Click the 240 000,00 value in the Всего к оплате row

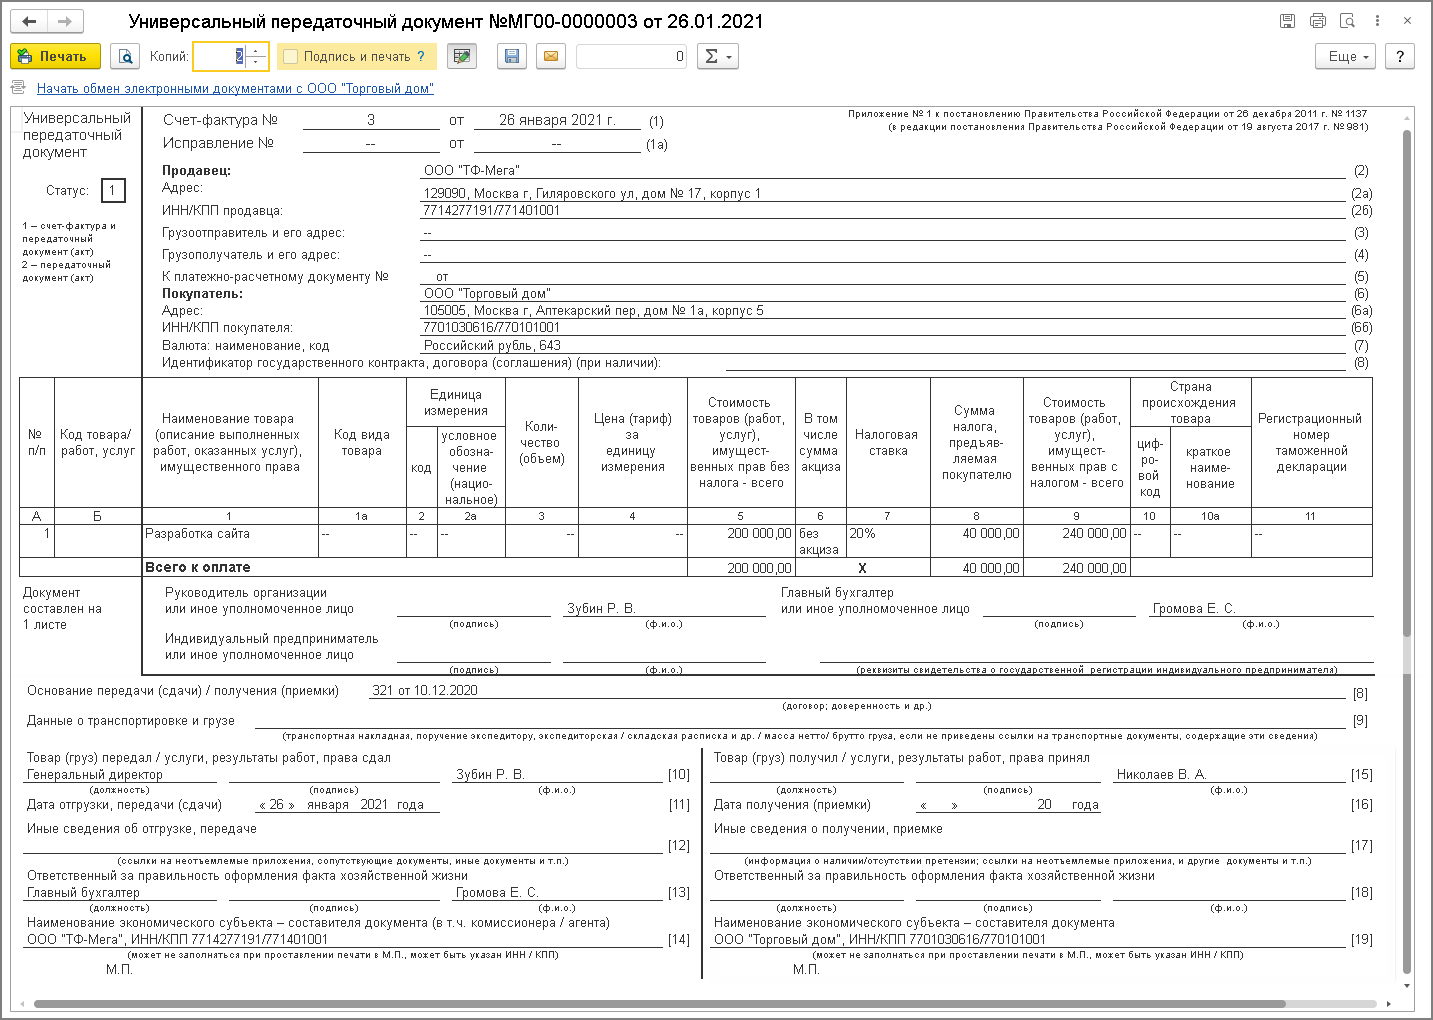(x=1094, y=568)
